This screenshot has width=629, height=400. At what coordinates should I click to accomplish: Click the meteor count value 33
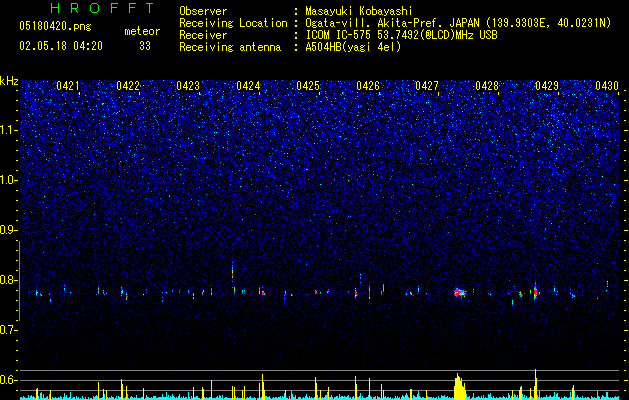[x=145, y=46]
